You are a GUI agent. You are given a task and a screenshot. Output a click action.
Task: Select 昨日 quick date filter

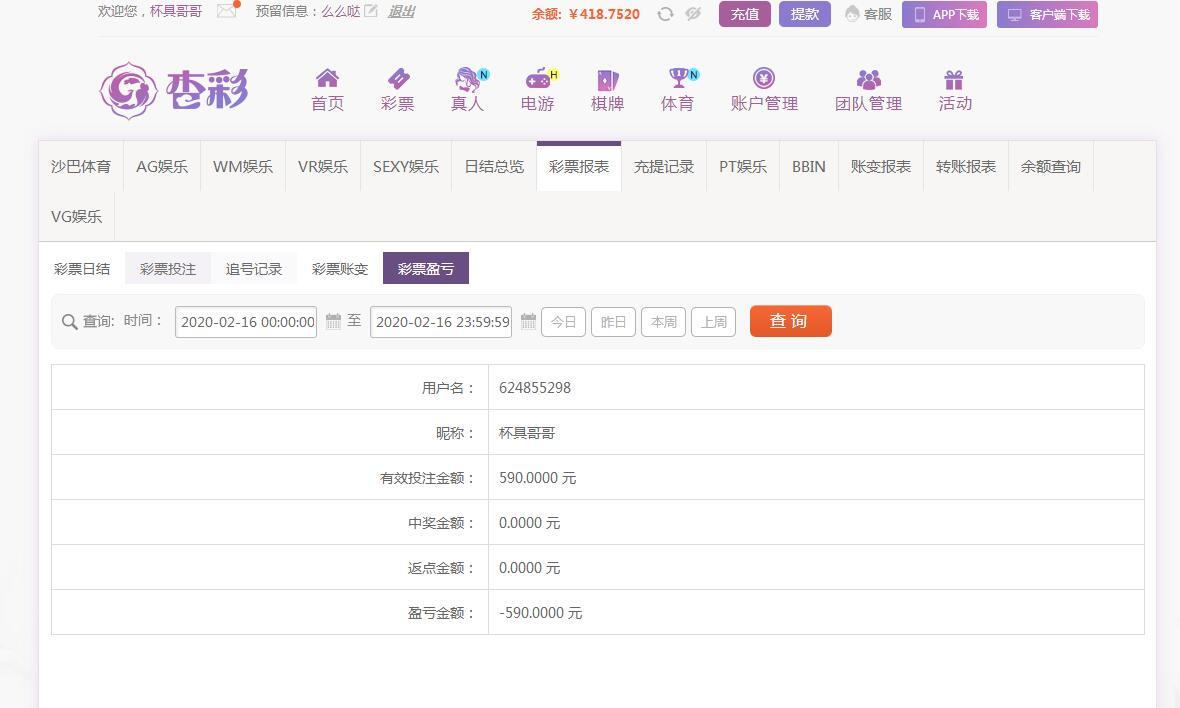613,322
